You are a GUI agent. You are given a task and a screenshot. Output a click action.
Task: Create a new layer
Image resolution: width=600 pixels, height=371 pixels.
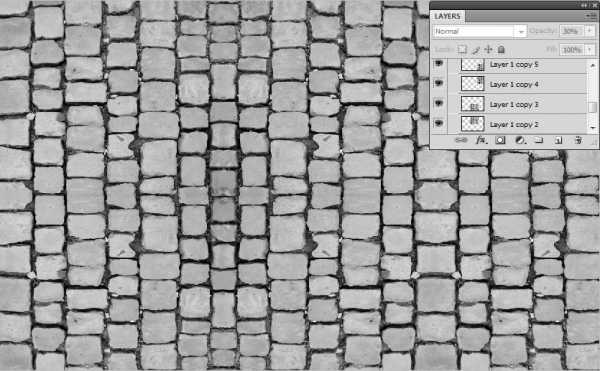pyautogui.click(x=558, y=140)
